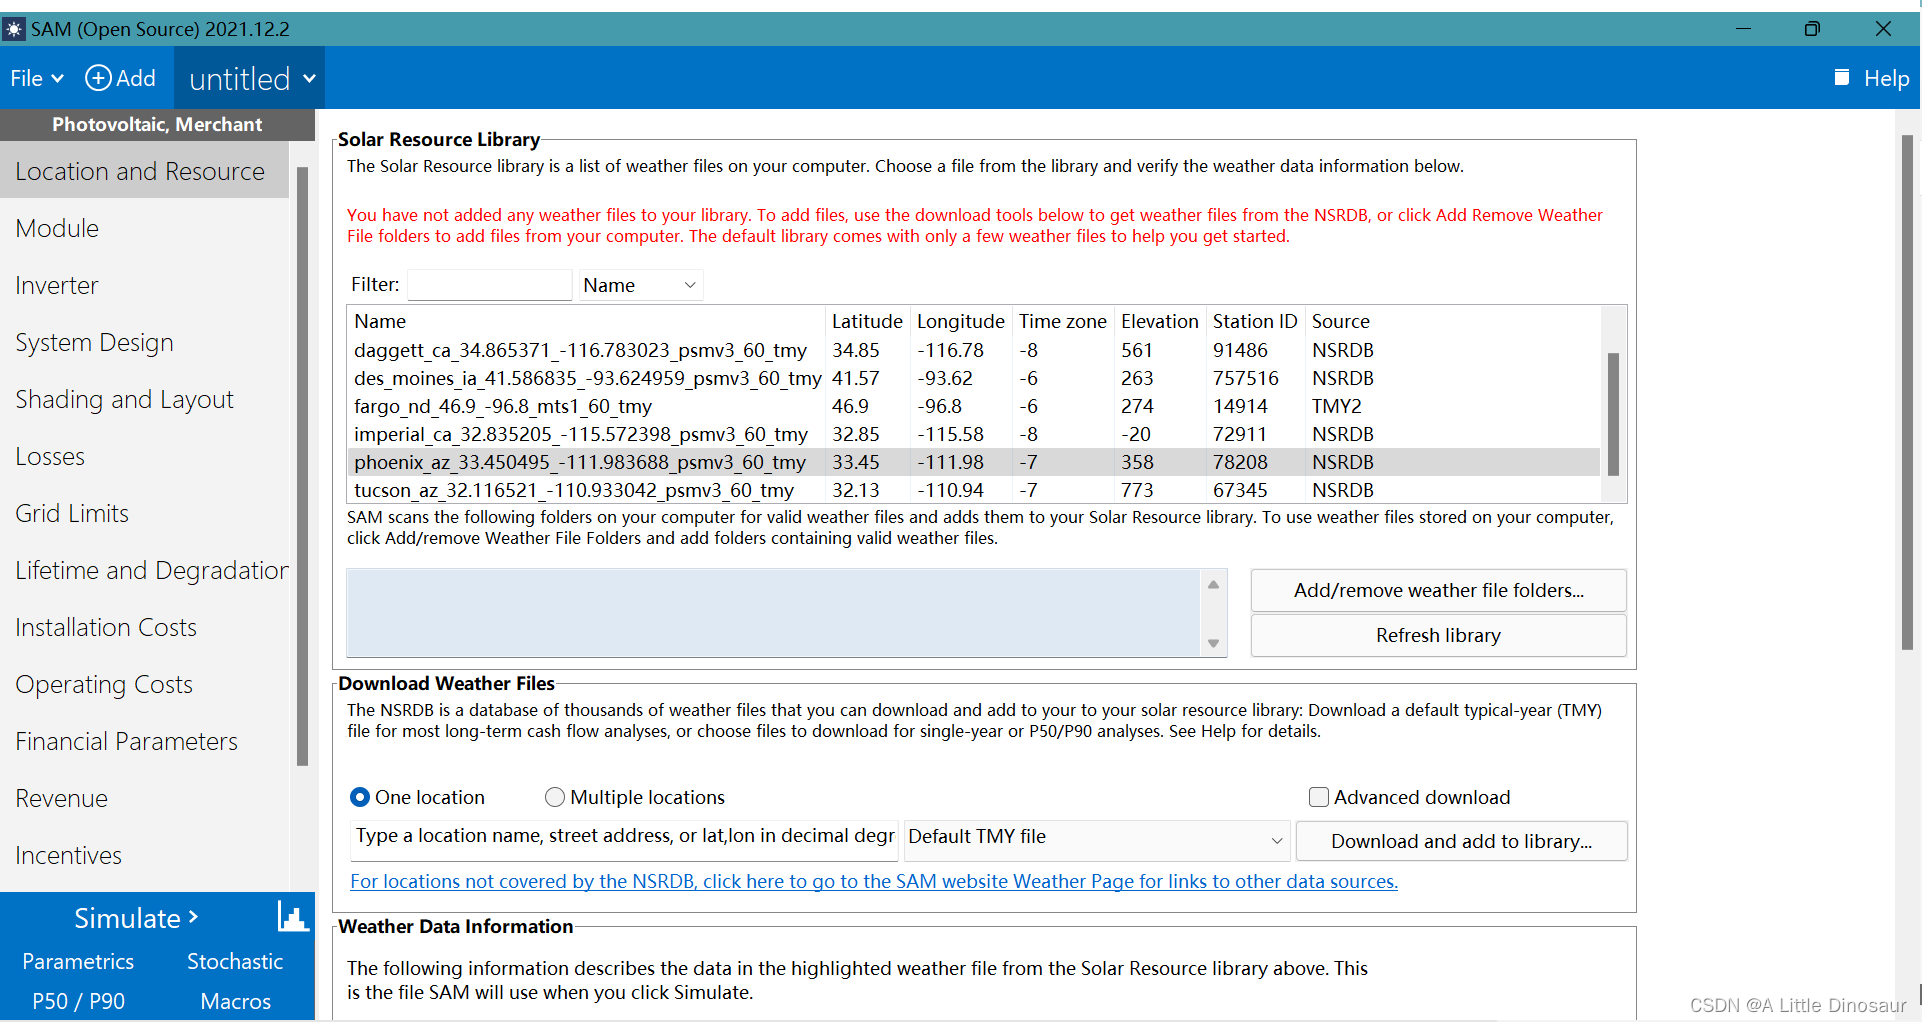This screenshot has height=1022, width=1922.
Task: Click the Help book icon
Action: tap(1842, 77)
